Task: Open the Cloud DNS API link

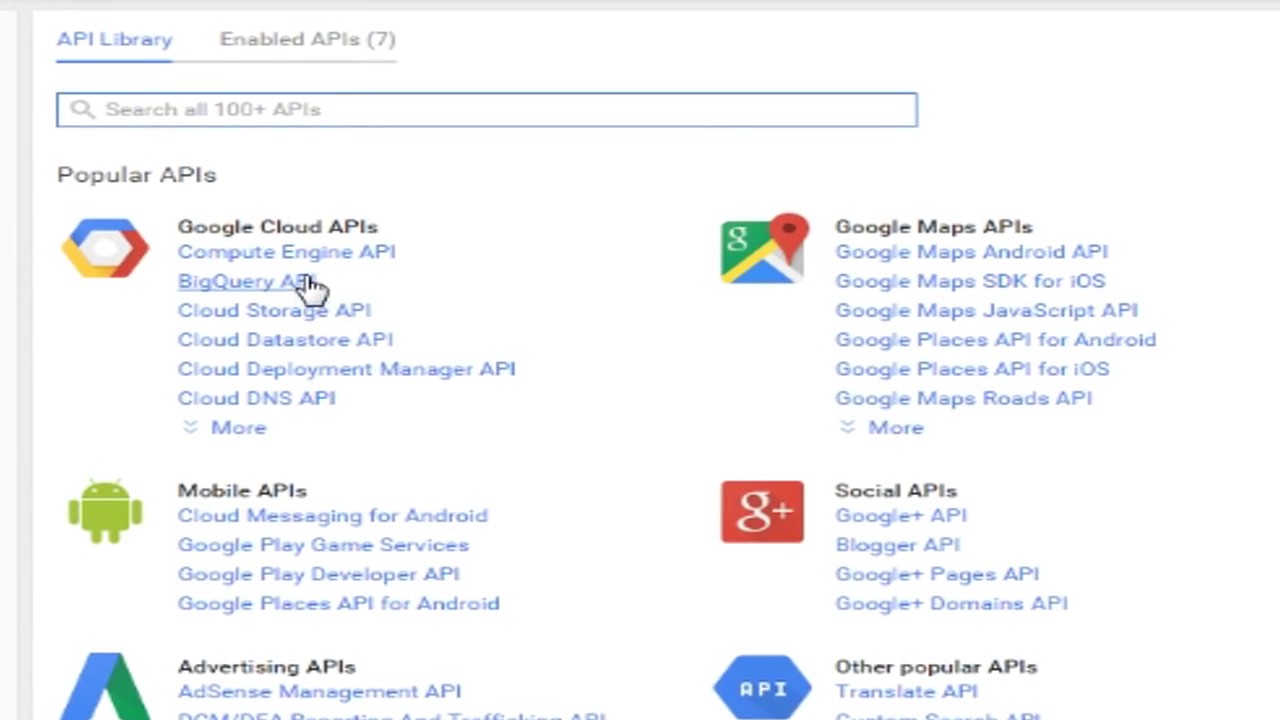Action: (x=257, y=398)
